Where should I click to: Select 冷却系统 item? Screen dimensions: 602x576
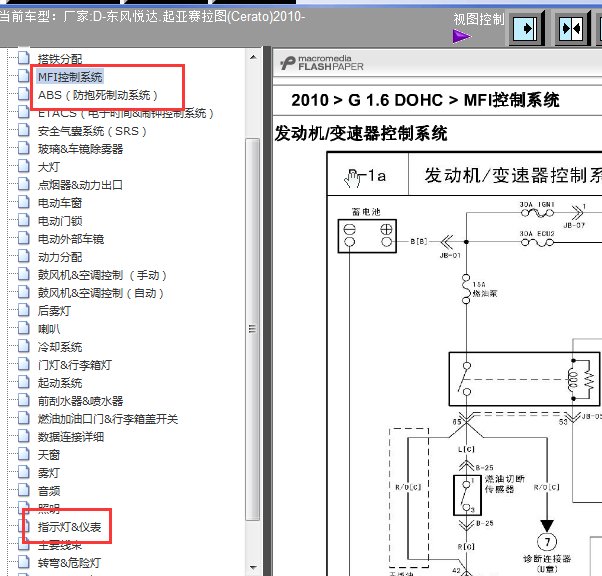(60, 347)
